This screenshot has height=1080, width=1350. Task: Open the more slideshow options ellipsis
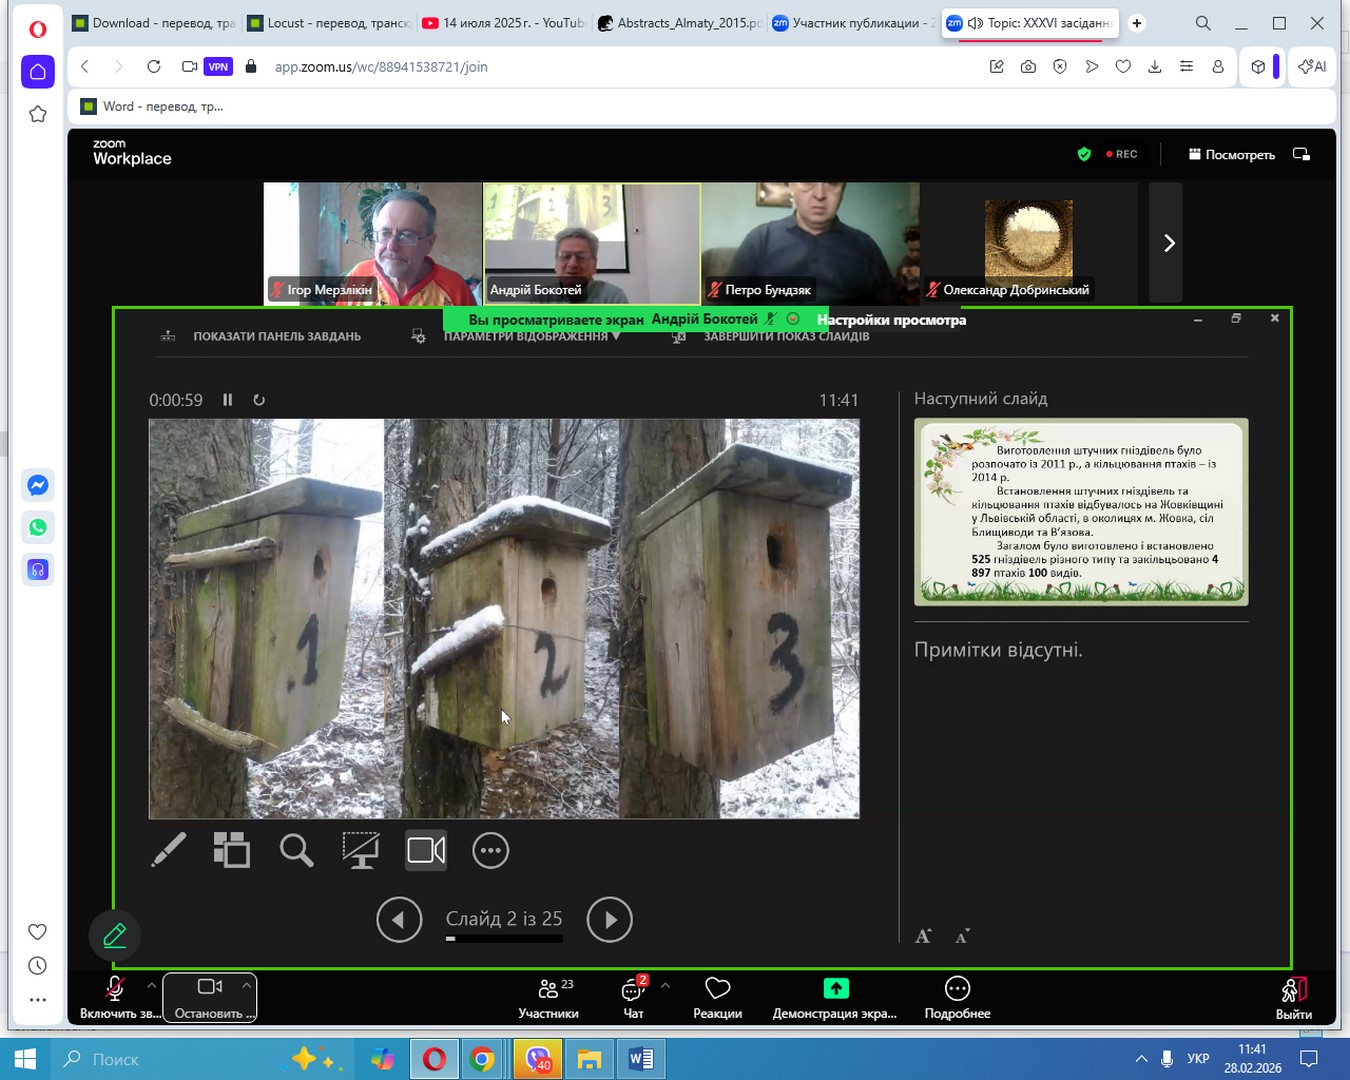pos(490,850)
